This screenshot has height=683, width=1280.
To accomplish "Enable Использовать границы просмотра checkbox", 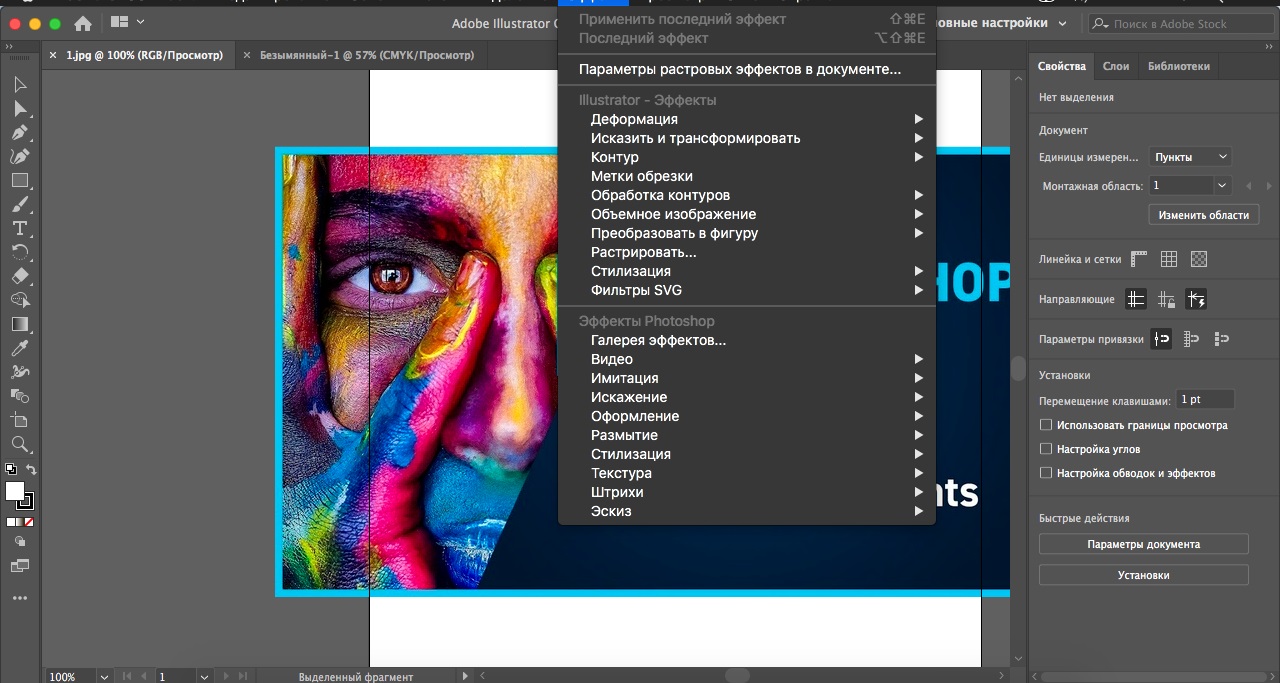I will pos(1046,425).
